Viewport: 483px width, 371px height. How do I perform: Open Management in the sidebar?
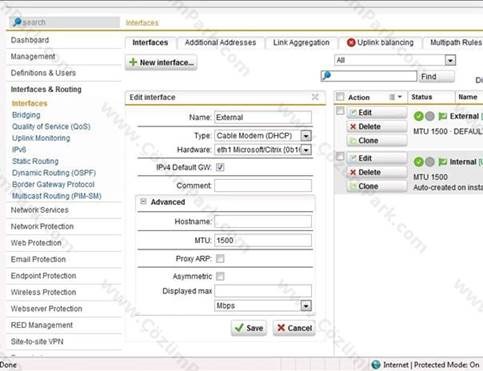coord(33,56)
